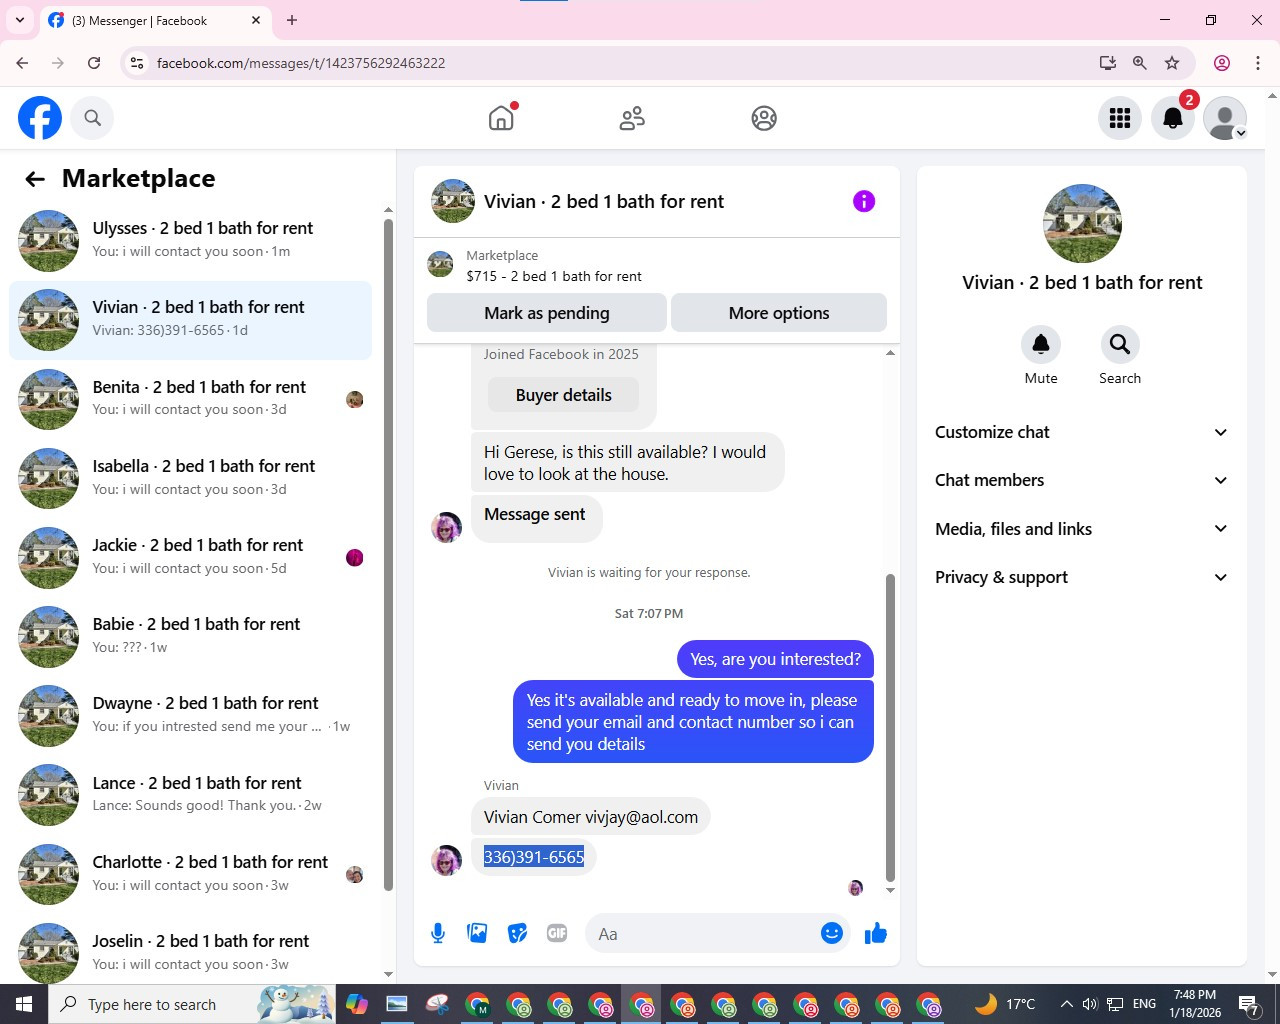Open Buyer details
This screenshot has width=1280, height=1024.
pos(564,395)
